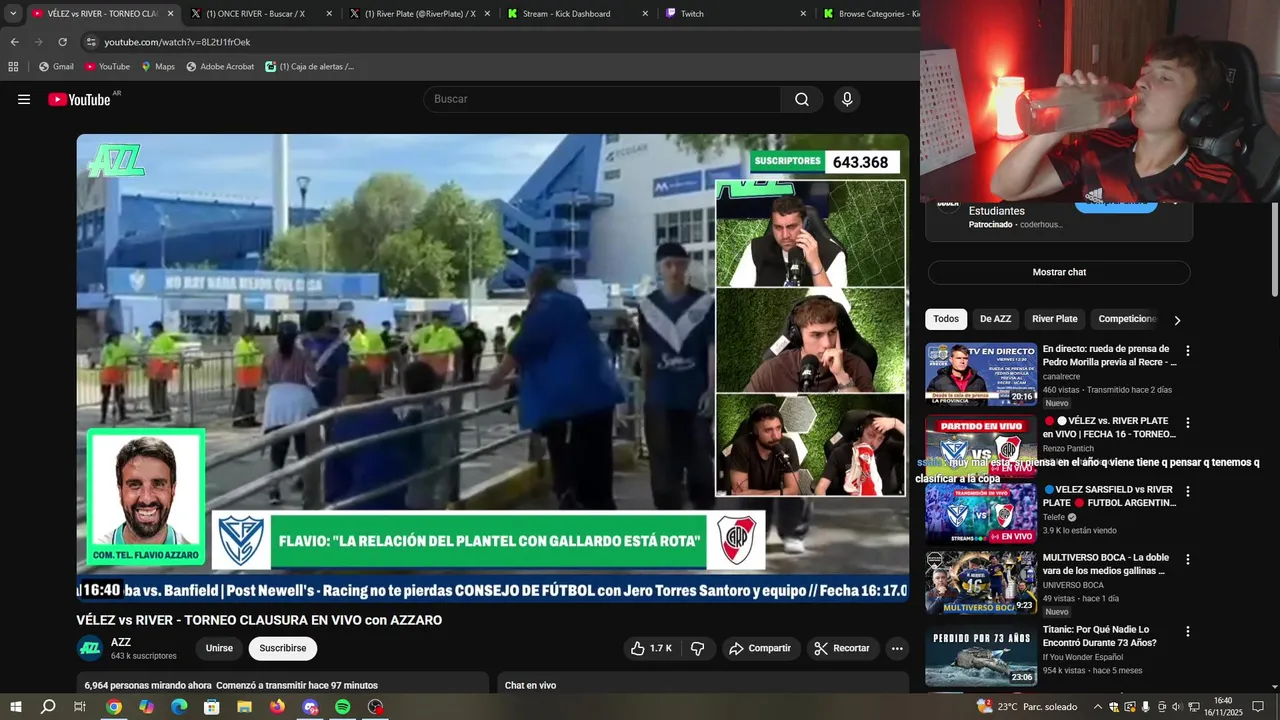
Task: Click the magnifier search button
Action: (802, 99)
